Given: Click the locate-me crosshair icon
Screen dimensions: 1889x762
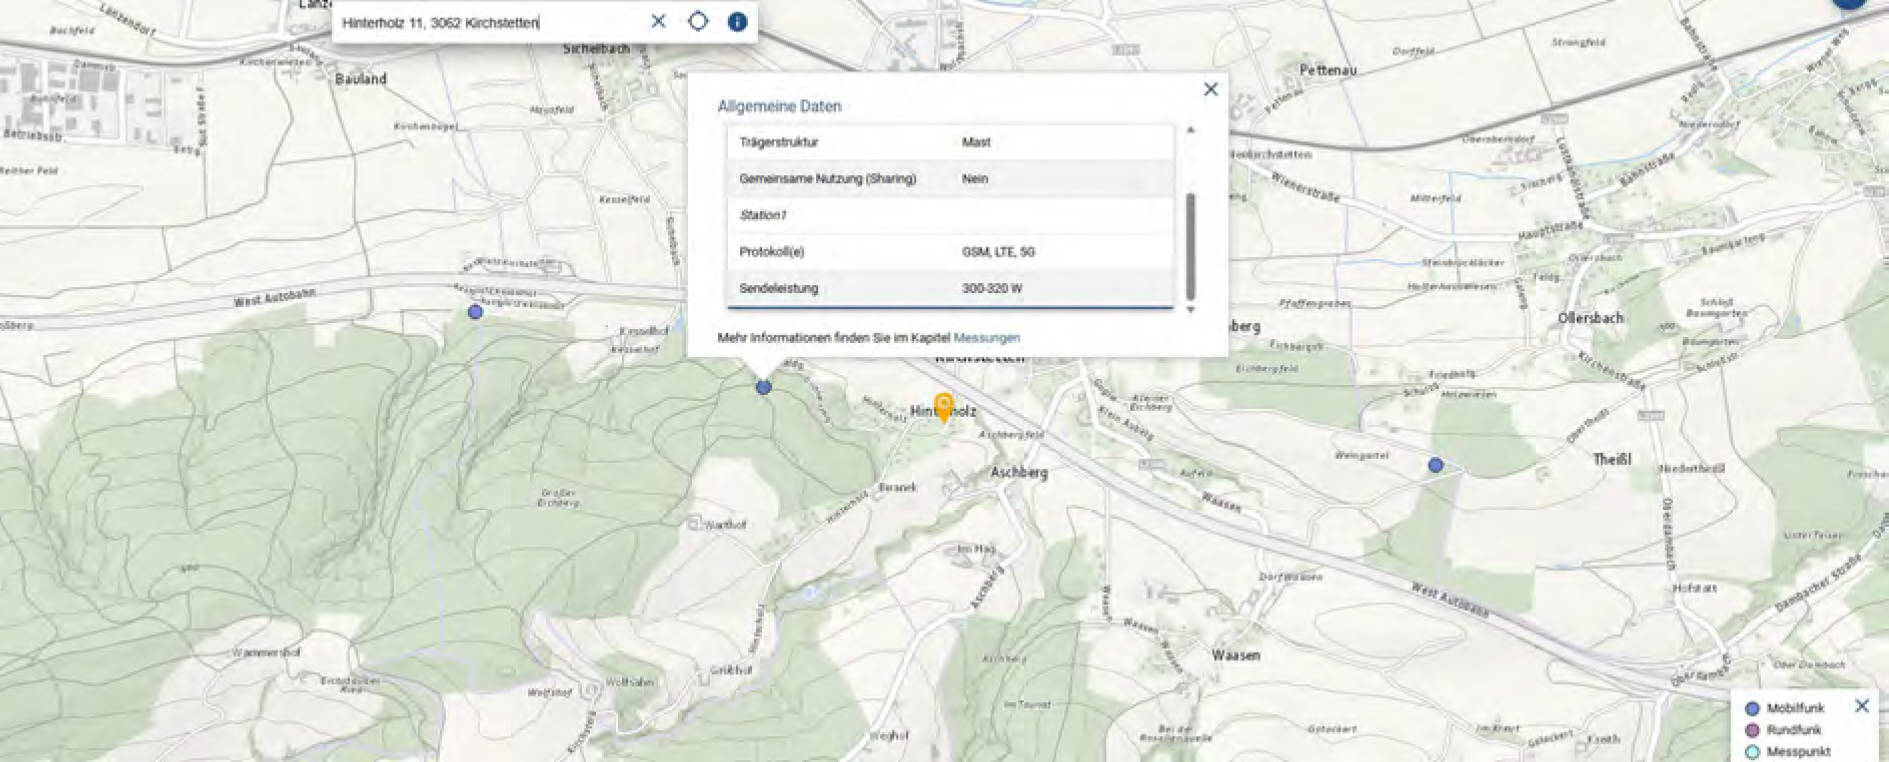Looking at the screenshot, I should click(x=698, y=21).
